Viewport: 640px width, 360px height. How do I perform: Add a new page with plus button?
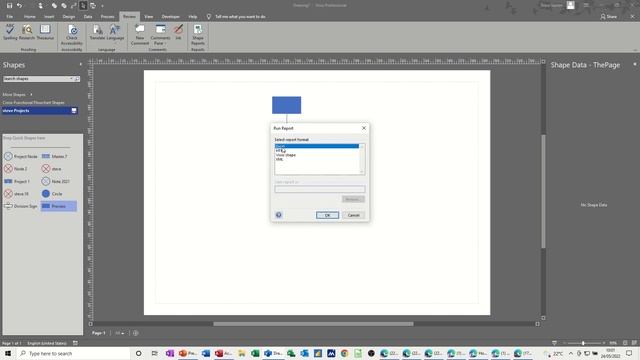[x=136, y=333]
